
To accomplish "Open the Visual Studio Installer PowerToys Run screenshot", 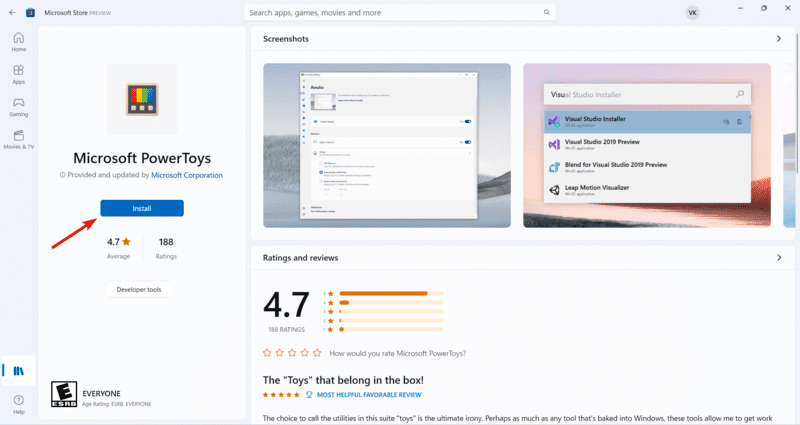I will click(647, 145).
